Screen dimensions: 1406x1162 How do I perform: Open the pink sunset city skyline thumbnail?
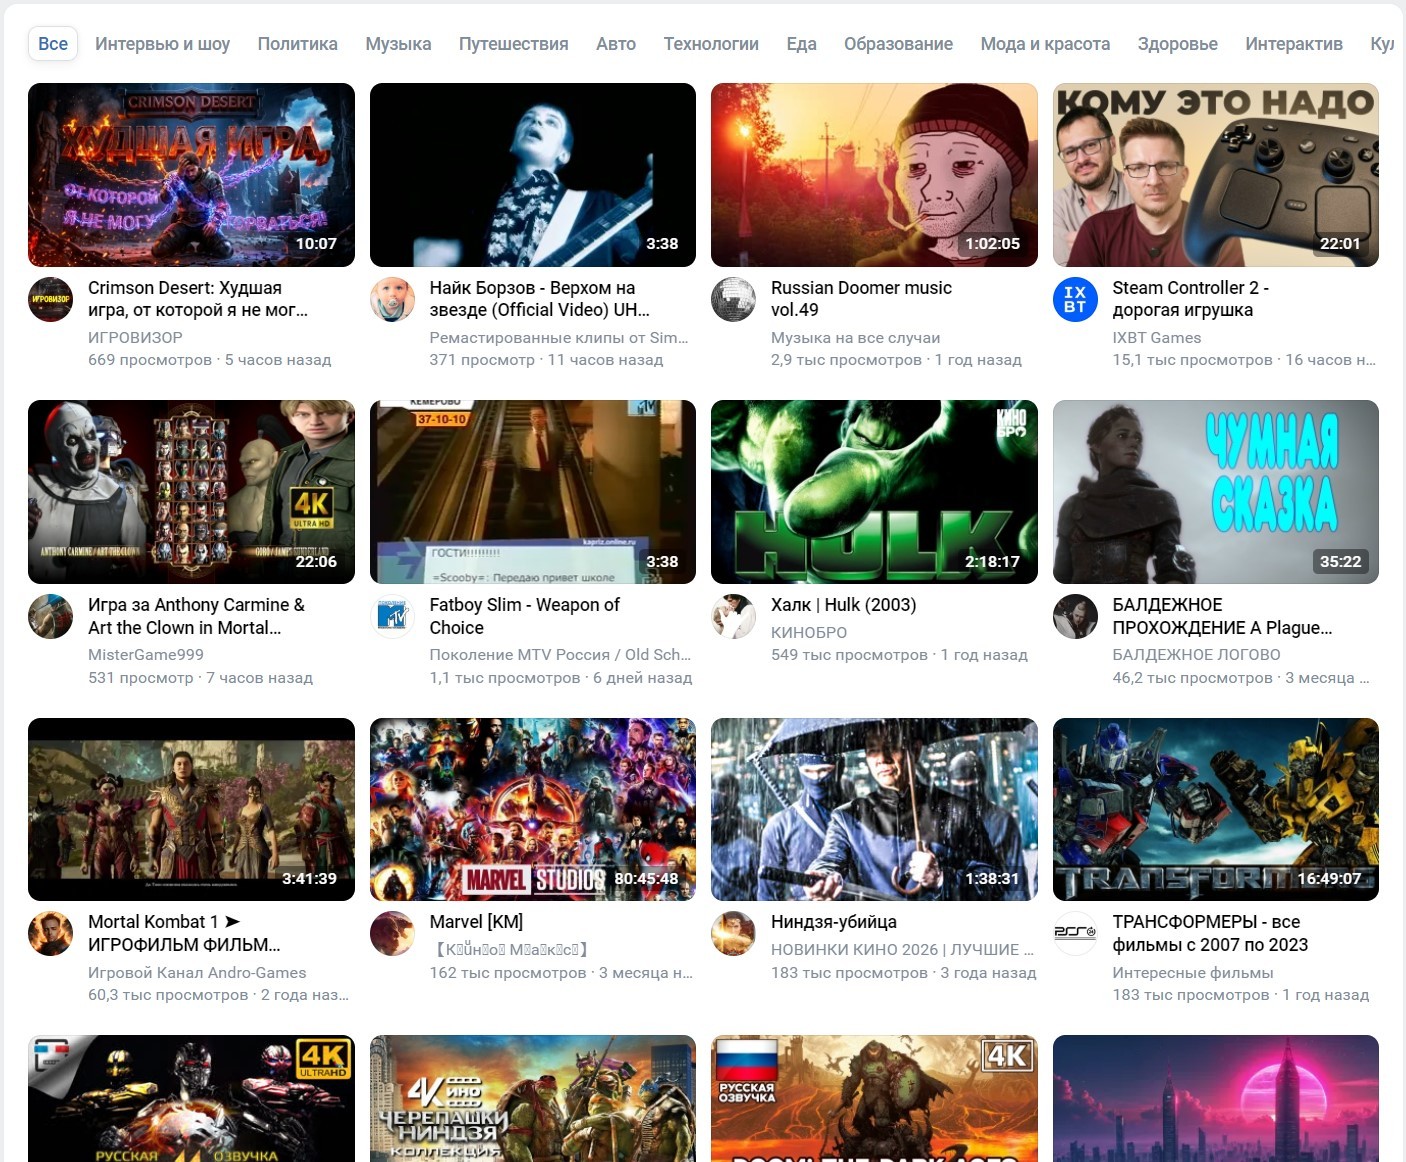(1216, 1098)
